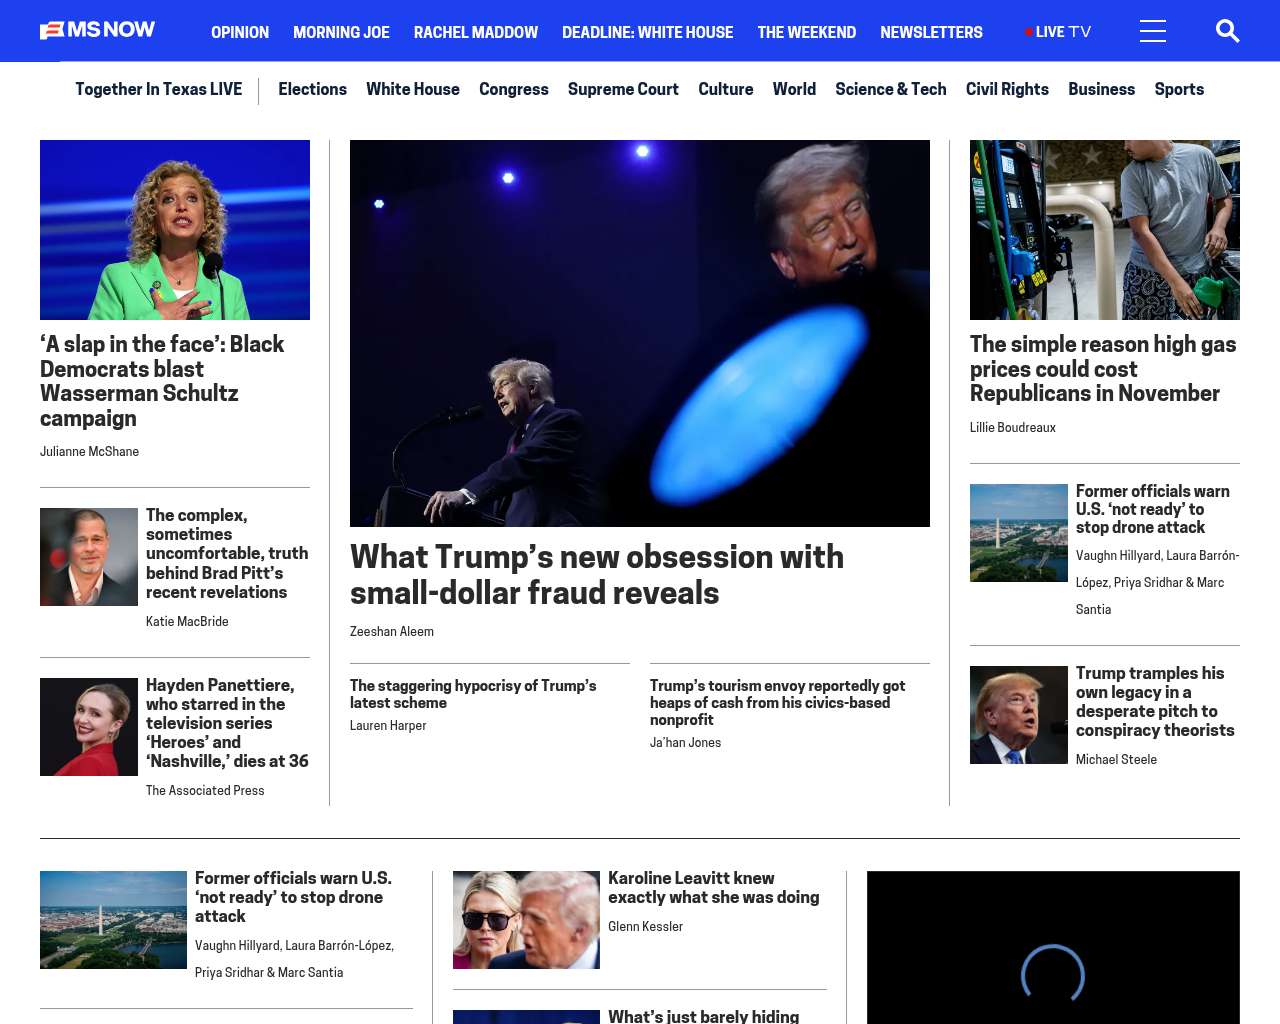Viewport: 1280px width, 1024px height.
Task: Select the White House topic
Action: [413, 89]
